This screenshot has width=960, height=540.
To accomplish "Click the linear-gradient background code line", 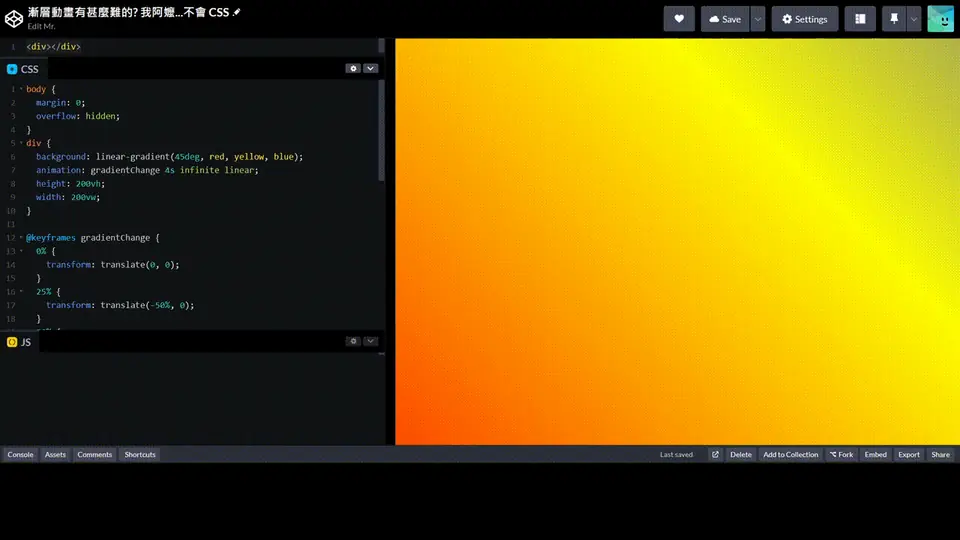I will coord(170,156).
